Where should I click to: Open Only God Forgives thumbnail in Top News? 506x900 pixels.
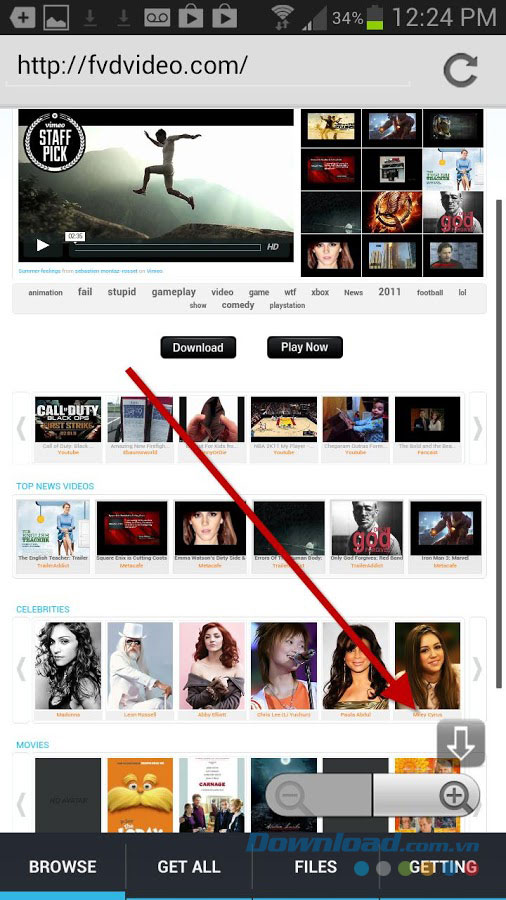point(367,528)
